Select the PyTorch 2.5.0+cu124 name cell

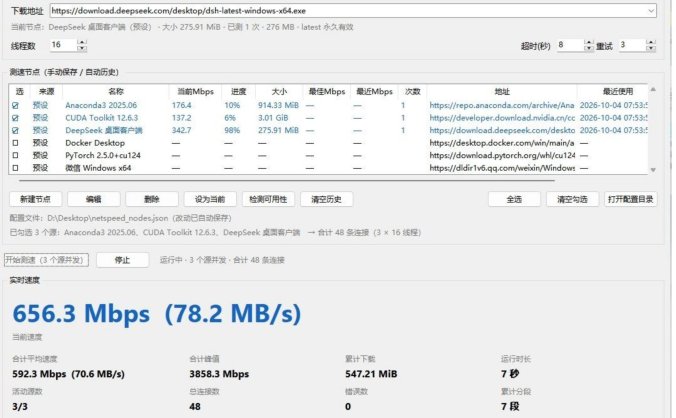click(x=103, y=155)
